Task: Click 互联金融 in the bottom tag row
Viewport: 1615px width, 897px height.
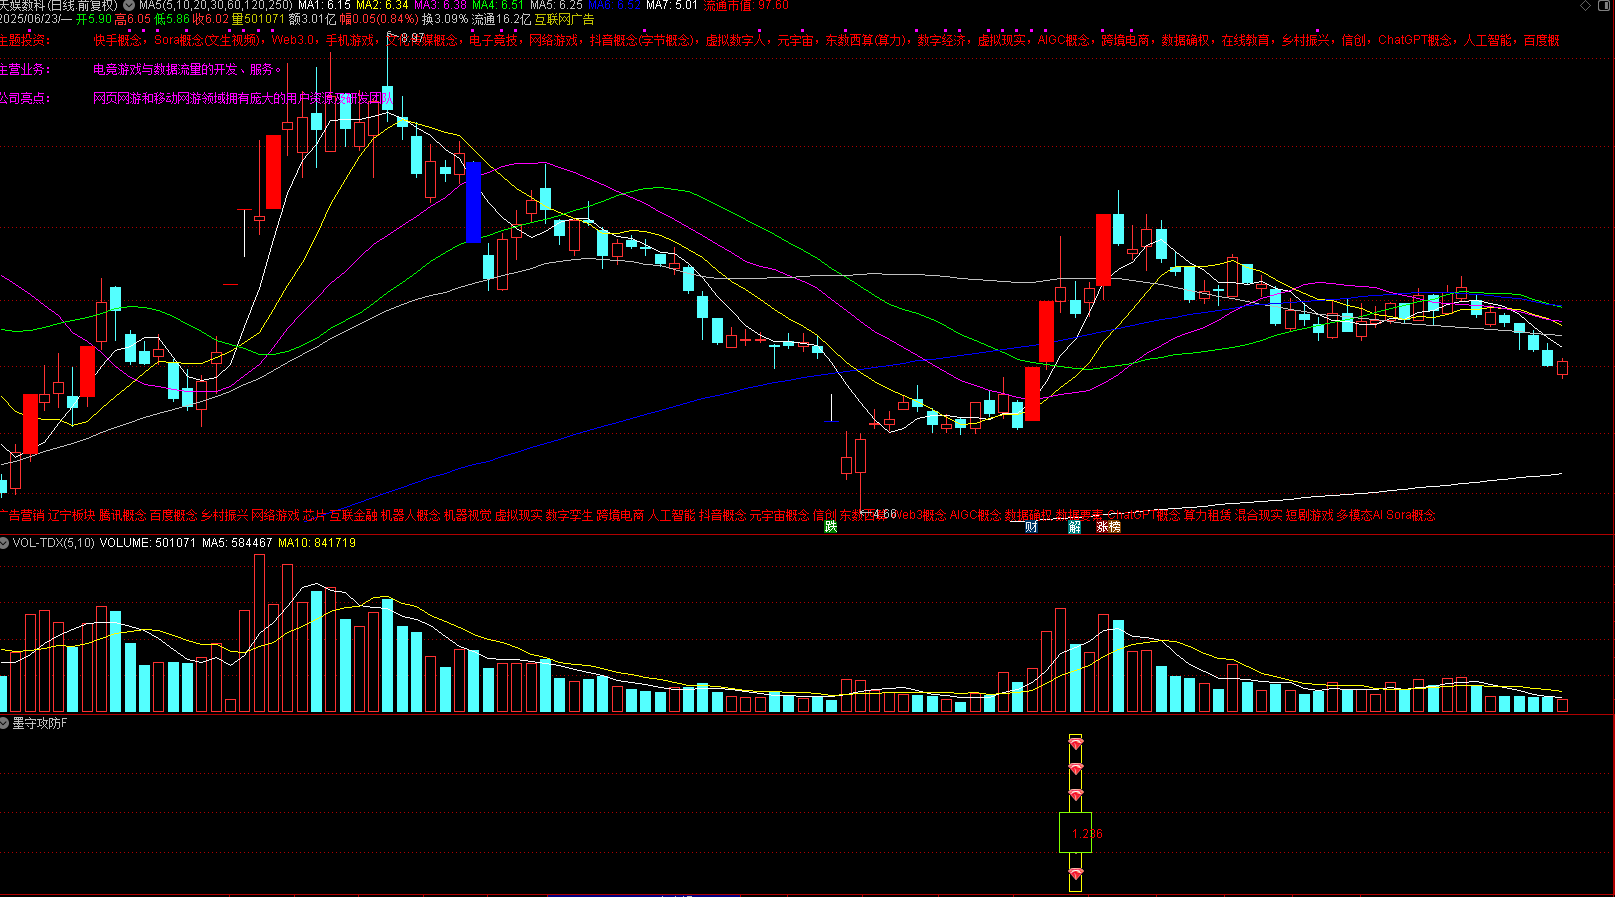Action: [x=353, y=516]
